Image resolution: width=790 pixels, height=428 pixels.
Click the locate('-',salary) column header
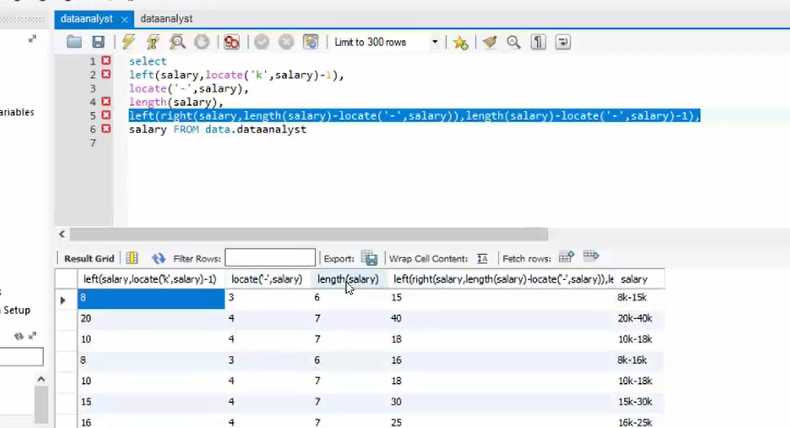(x=267, y=279)
